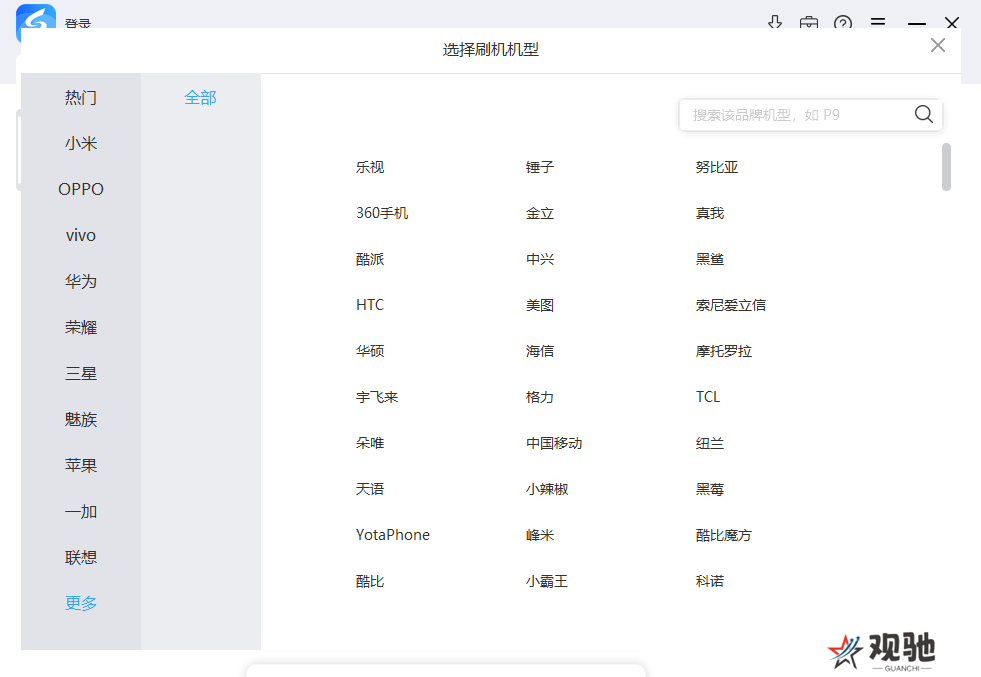Select the 小米 brand tab
981x677 pixels.
[x=81, y=143]
